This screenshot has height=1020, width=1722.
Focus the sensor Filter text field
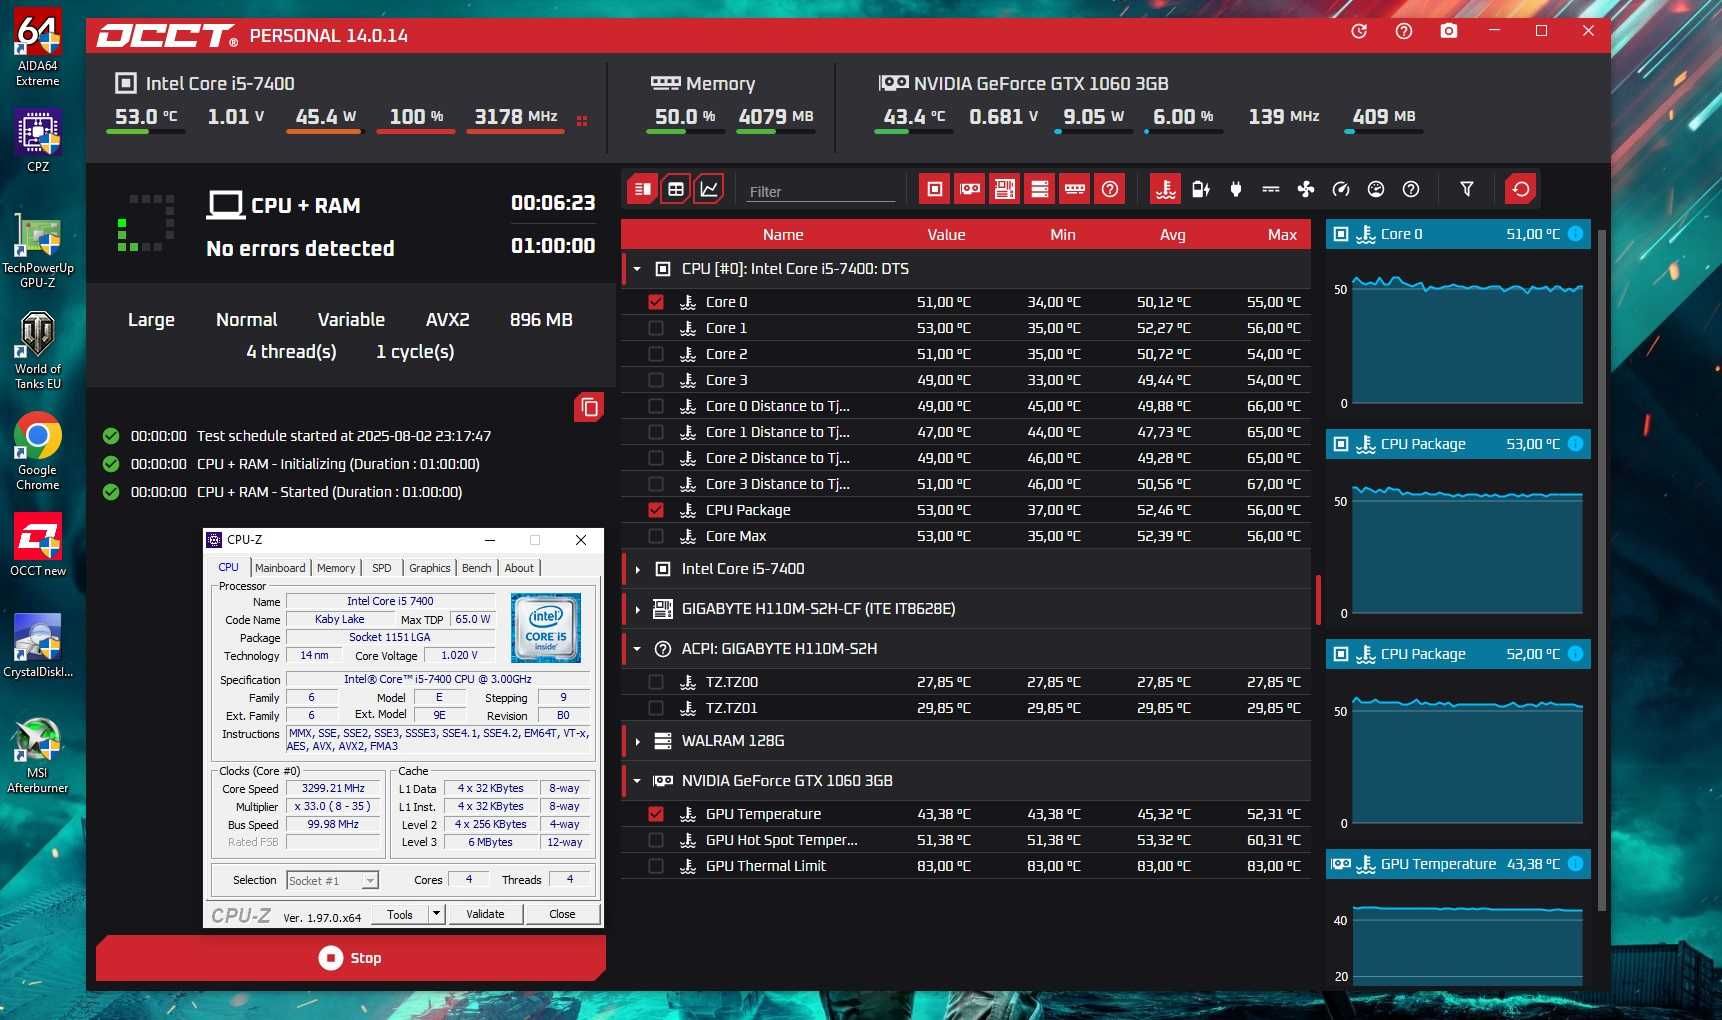(x=820, y=191)
